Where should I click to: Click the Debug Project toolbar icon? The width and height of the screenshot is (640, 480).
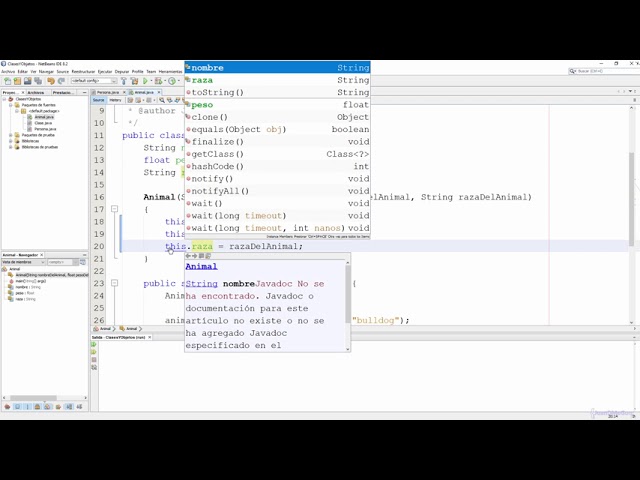pyautogui.click(x=158, y=81)
